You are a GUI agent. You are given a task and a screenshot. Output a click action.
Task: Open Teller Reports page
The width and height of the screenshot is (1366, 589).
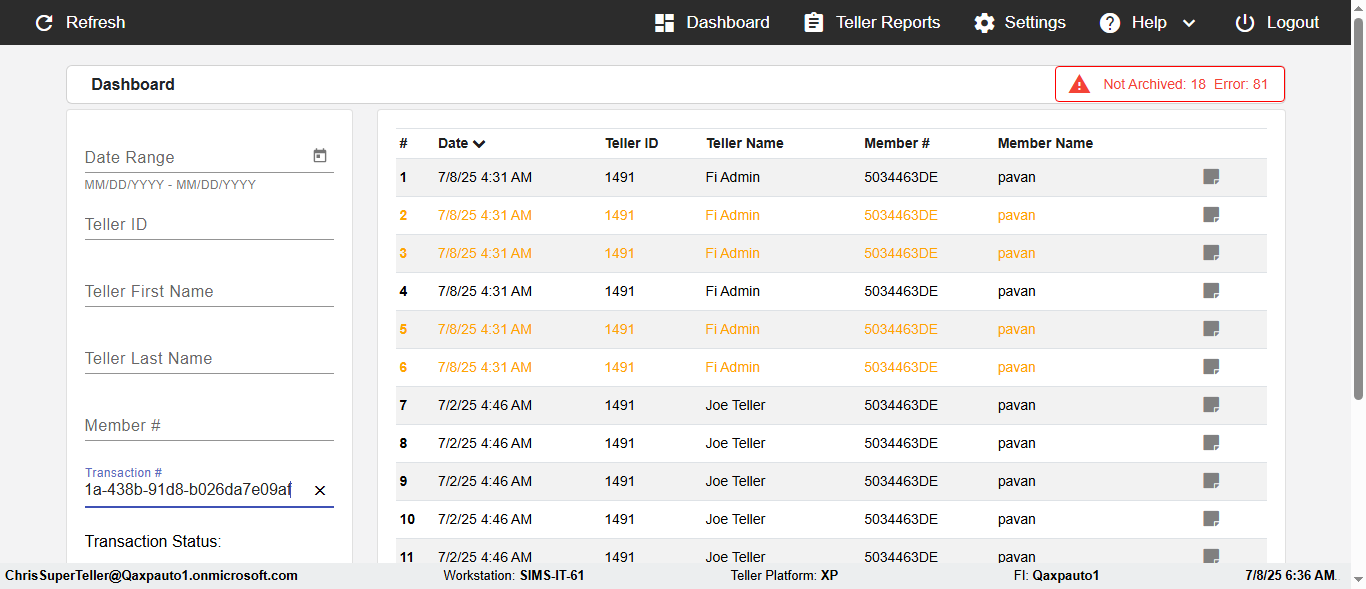872,23
